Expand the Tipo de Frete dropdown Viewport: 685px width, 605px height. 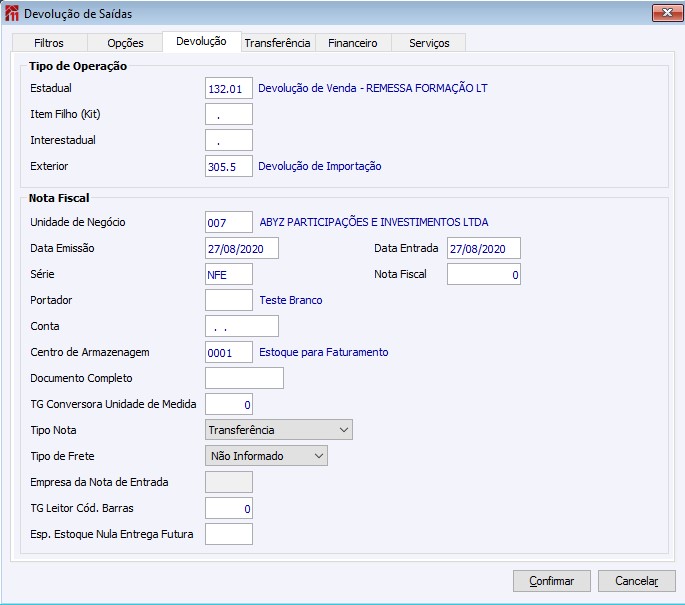point(266,456)
